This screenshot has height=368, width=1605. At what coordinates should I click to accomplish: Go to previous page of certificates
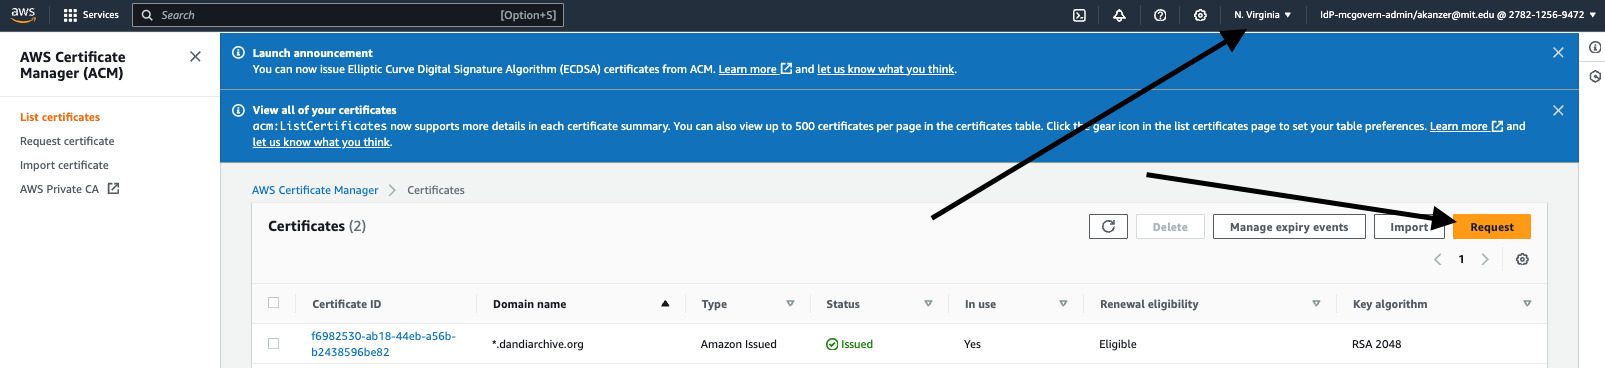pyautogui.click(x=1437, y=259)
